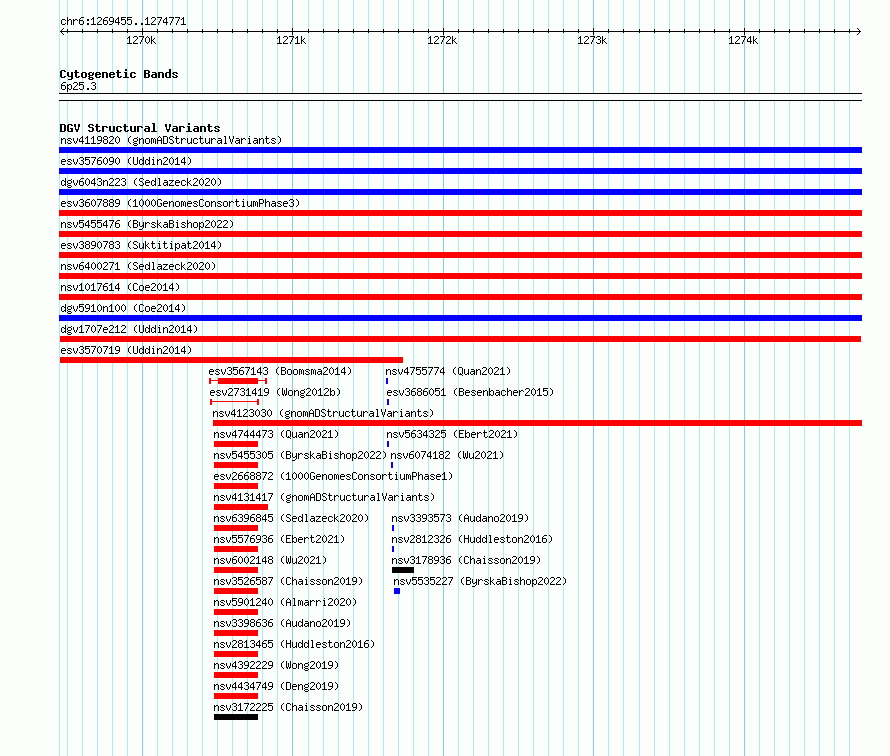Open esv2668872 (1000GenomesConsortiumPhase1) variant
The width and height of the screenshot is (890, 756).
point(333,476)
